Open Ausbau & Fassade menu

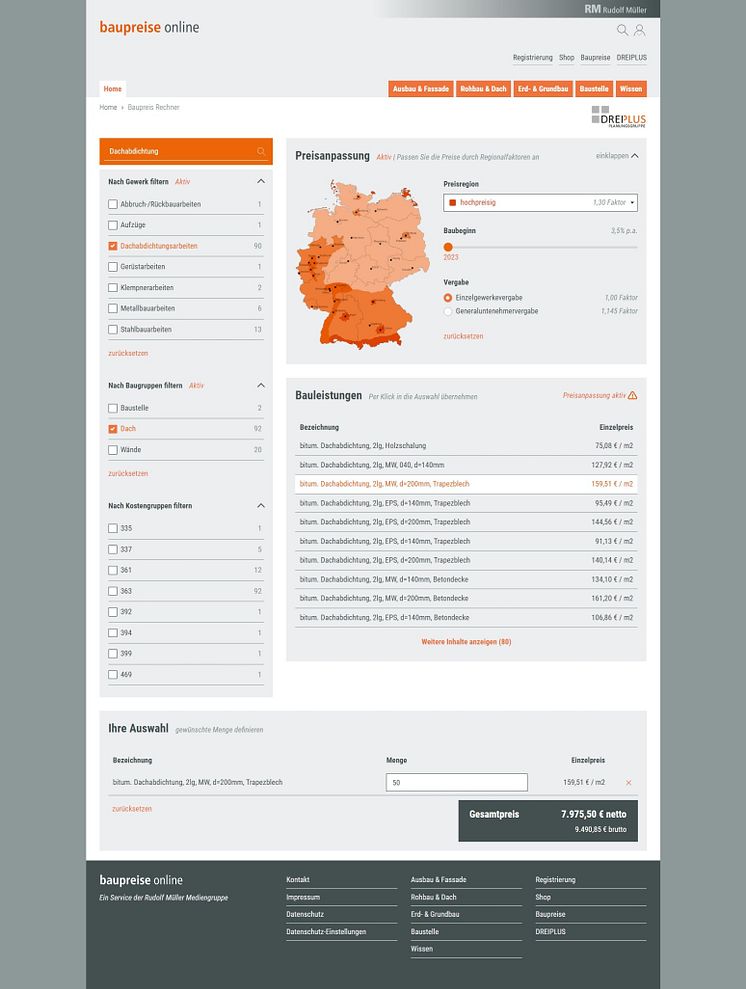coord(421,89)
